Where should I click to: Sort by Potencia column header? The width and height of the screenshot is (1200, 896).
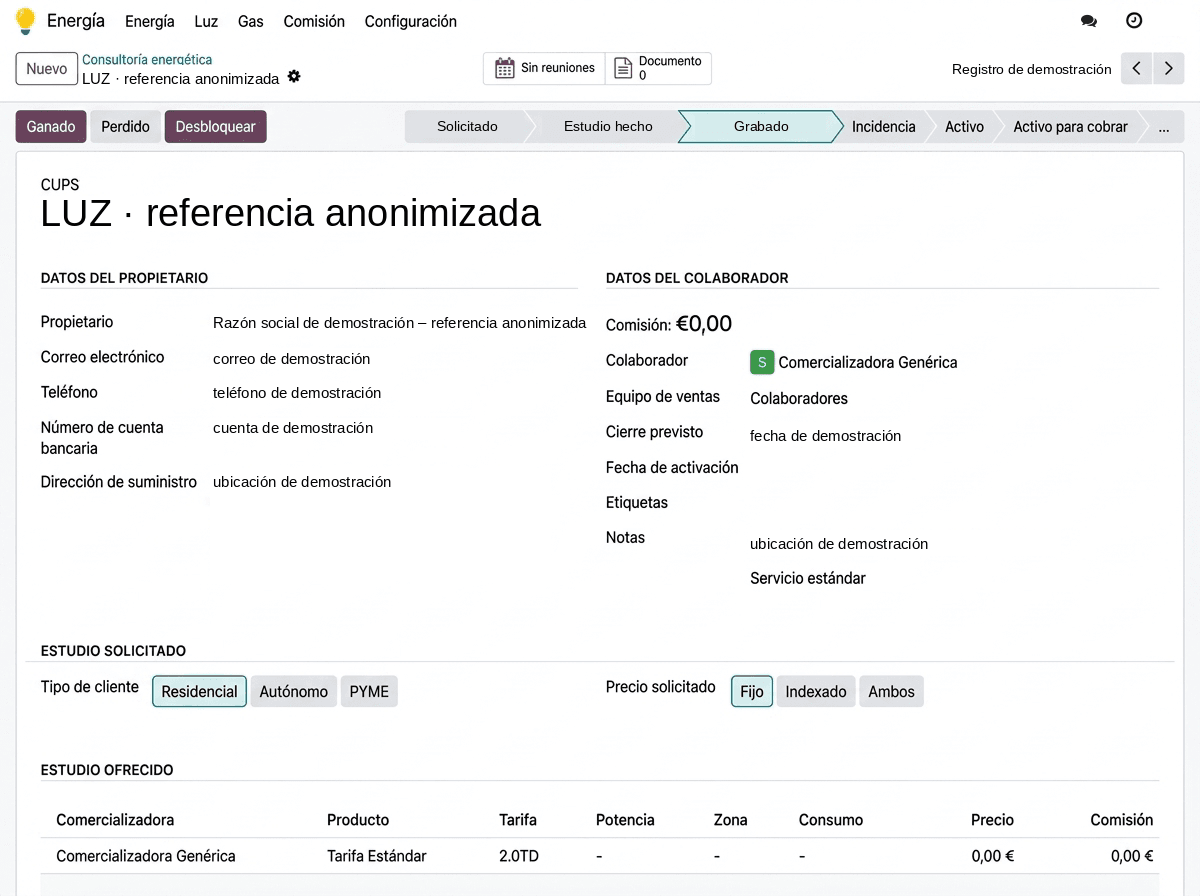[625, 820]
